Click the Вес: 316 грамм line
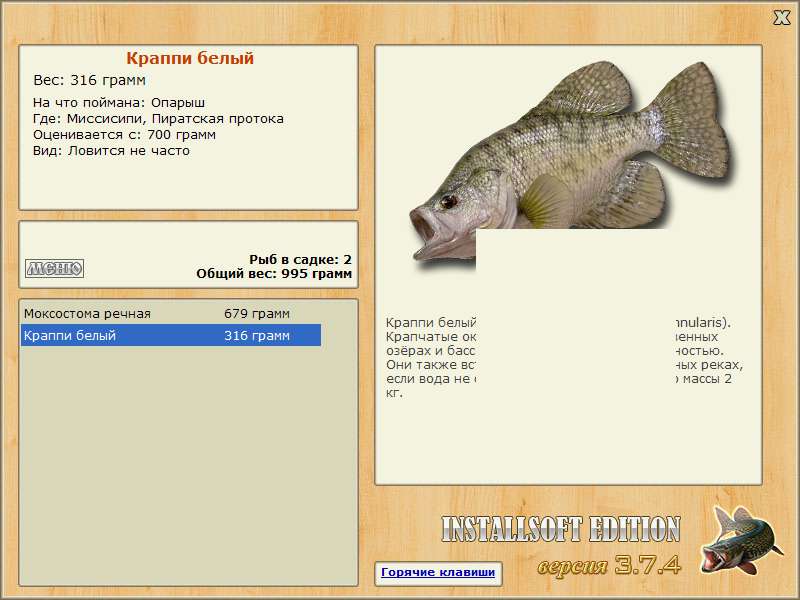The image size is (800, 600). (x=89, y=80)
